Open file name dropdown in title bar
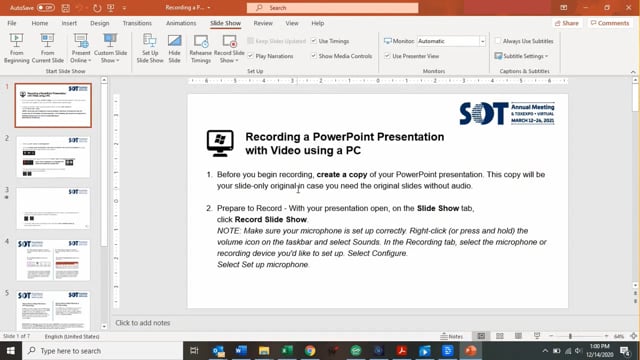The height and width of the screenshot is (360, 640). (209, 8)
